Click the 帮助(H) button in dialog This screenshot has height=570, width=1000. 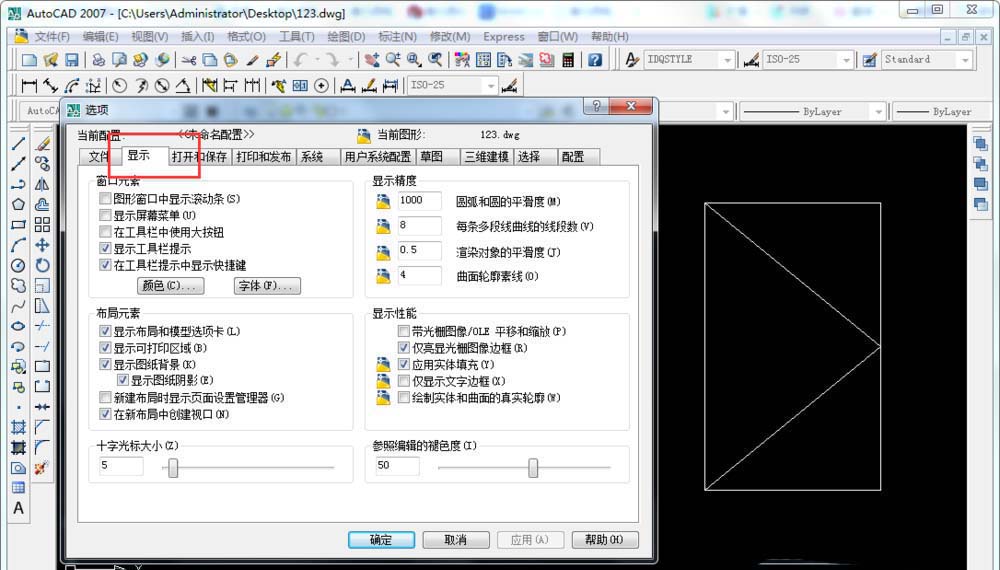[605, 540]
